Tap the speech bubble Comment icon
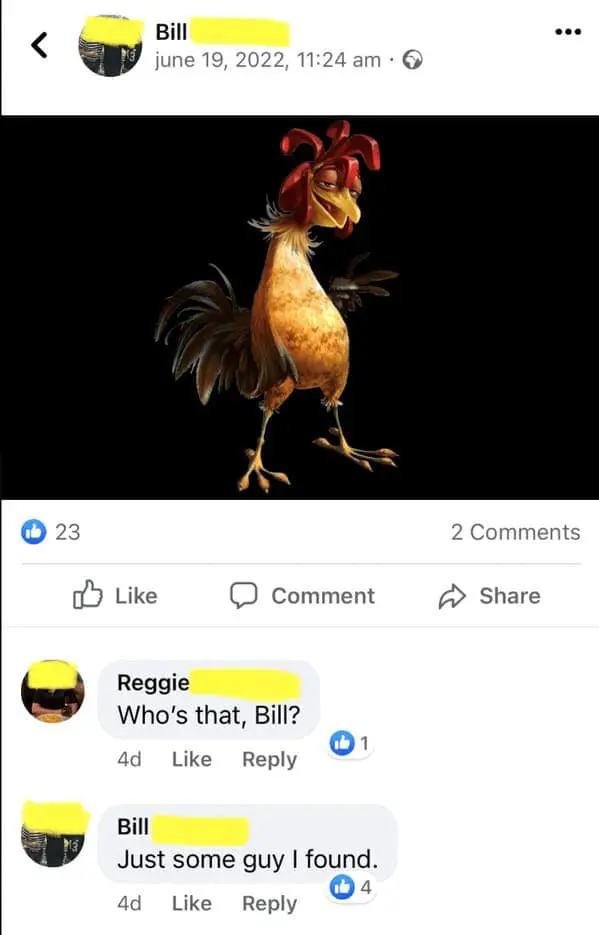599x935 pixels. coord(244,595)
